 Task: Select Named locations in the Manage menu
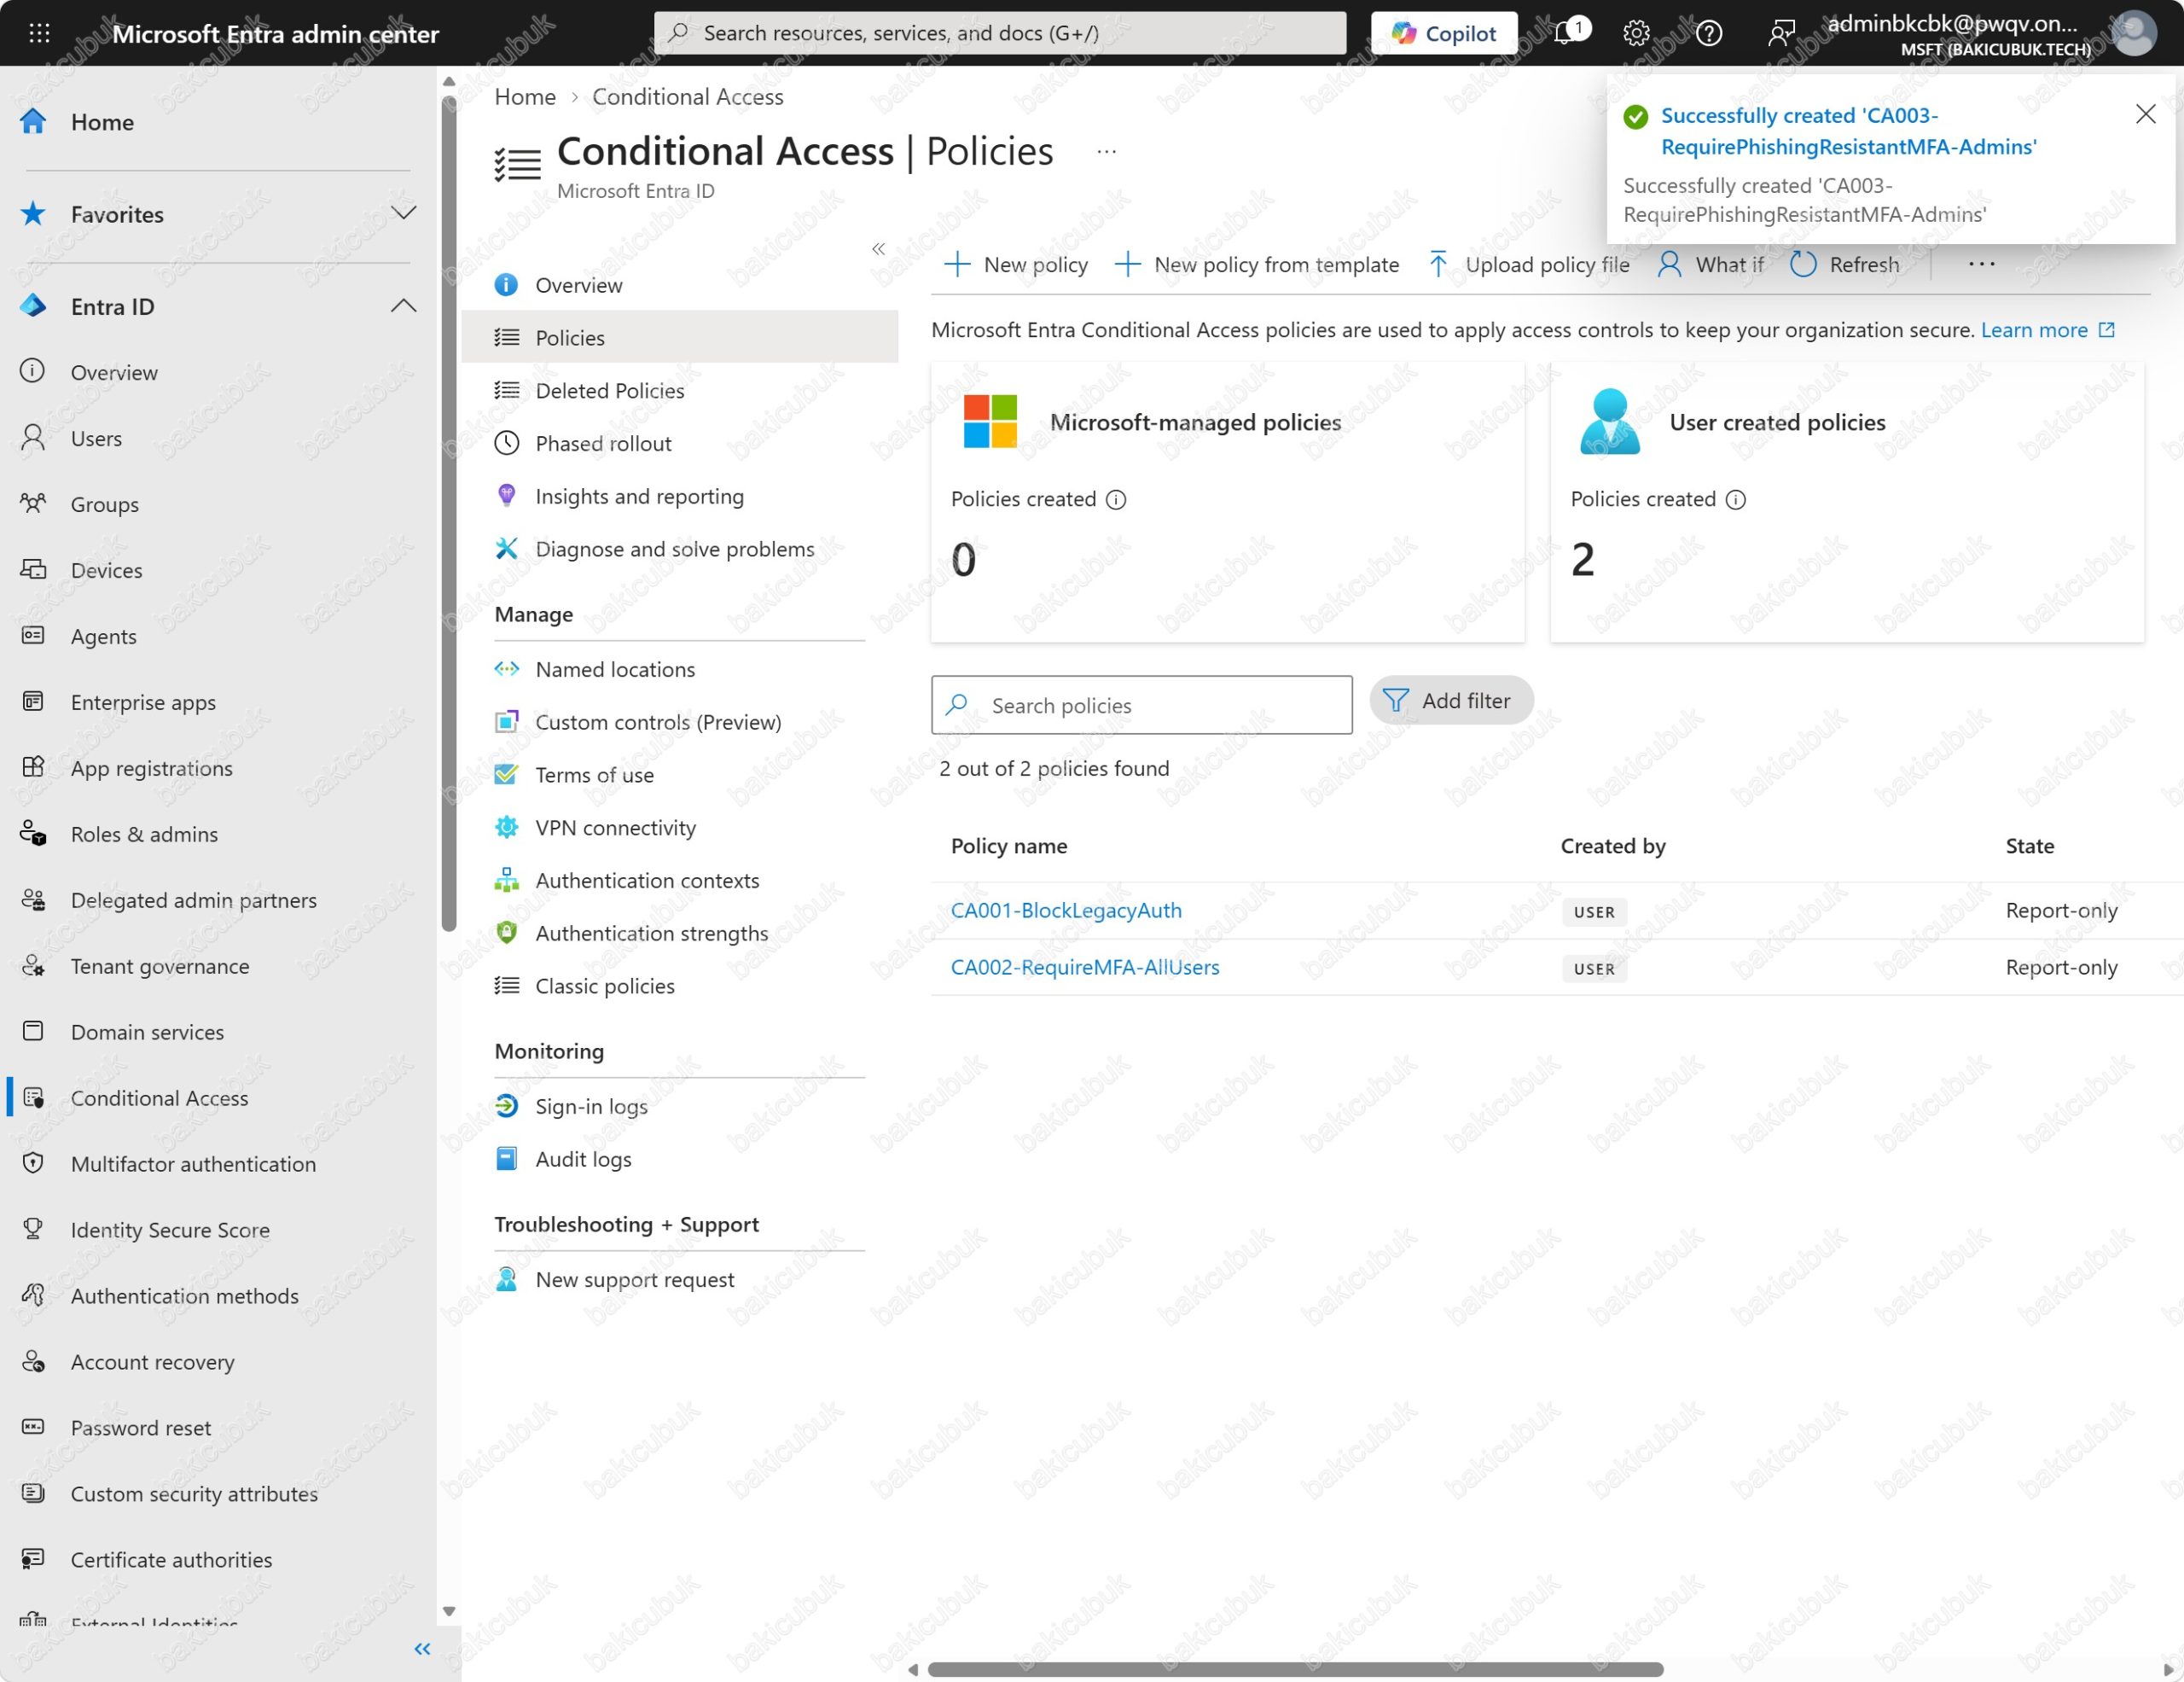coord(614,669)
